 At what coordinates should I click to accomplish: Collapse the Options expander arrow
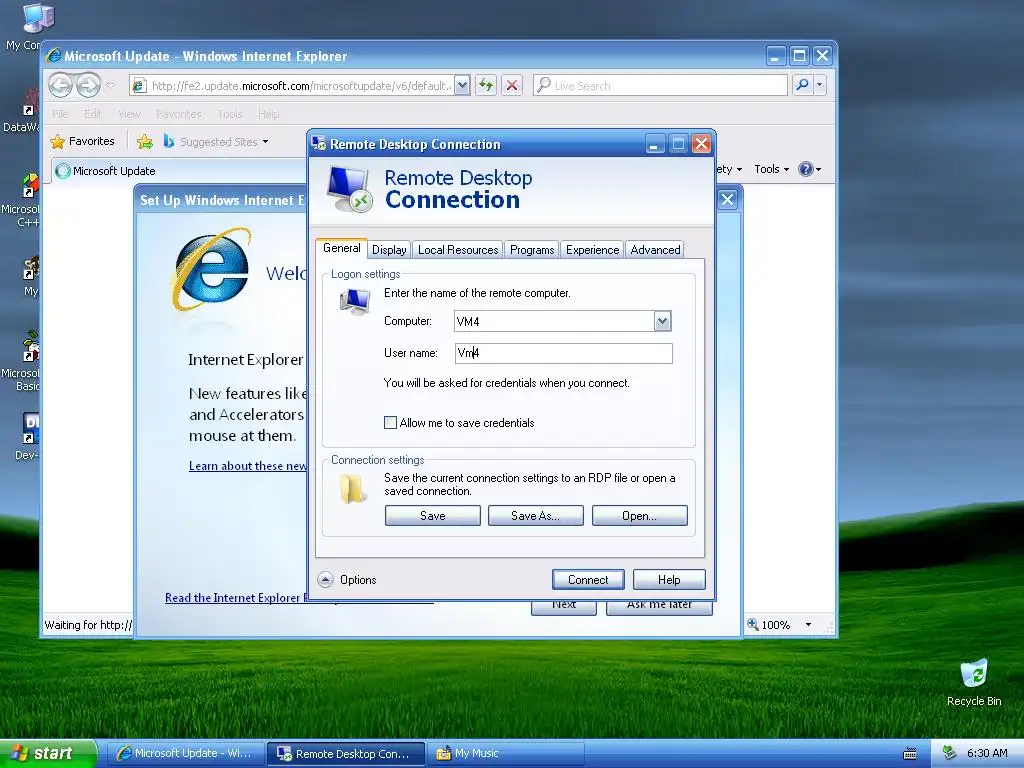pyautogui.click(x=325, y=579)
